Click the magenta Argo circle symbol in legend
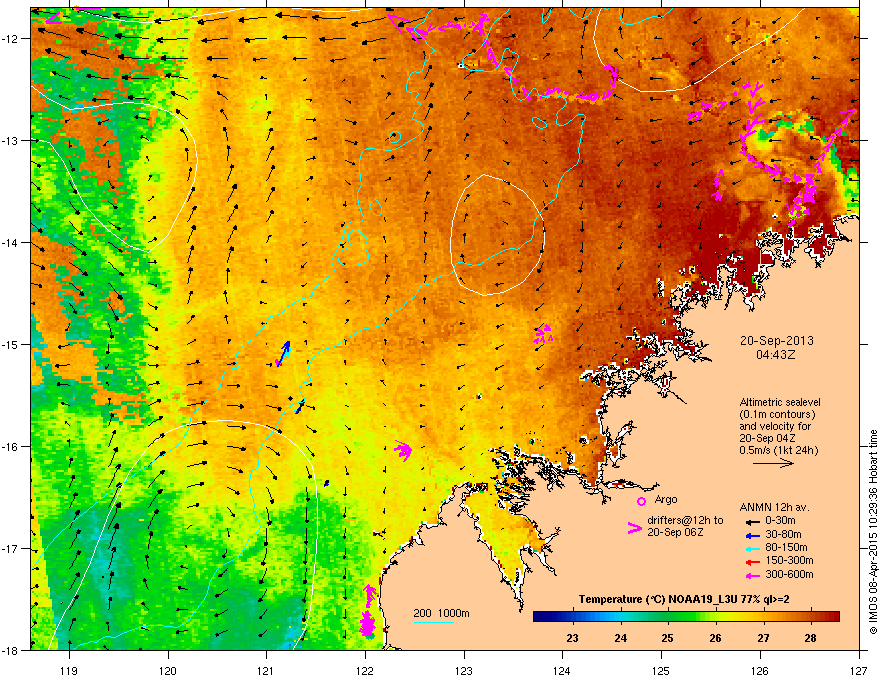This screenshot has height=680, width=880. click(x=641, y=501)
